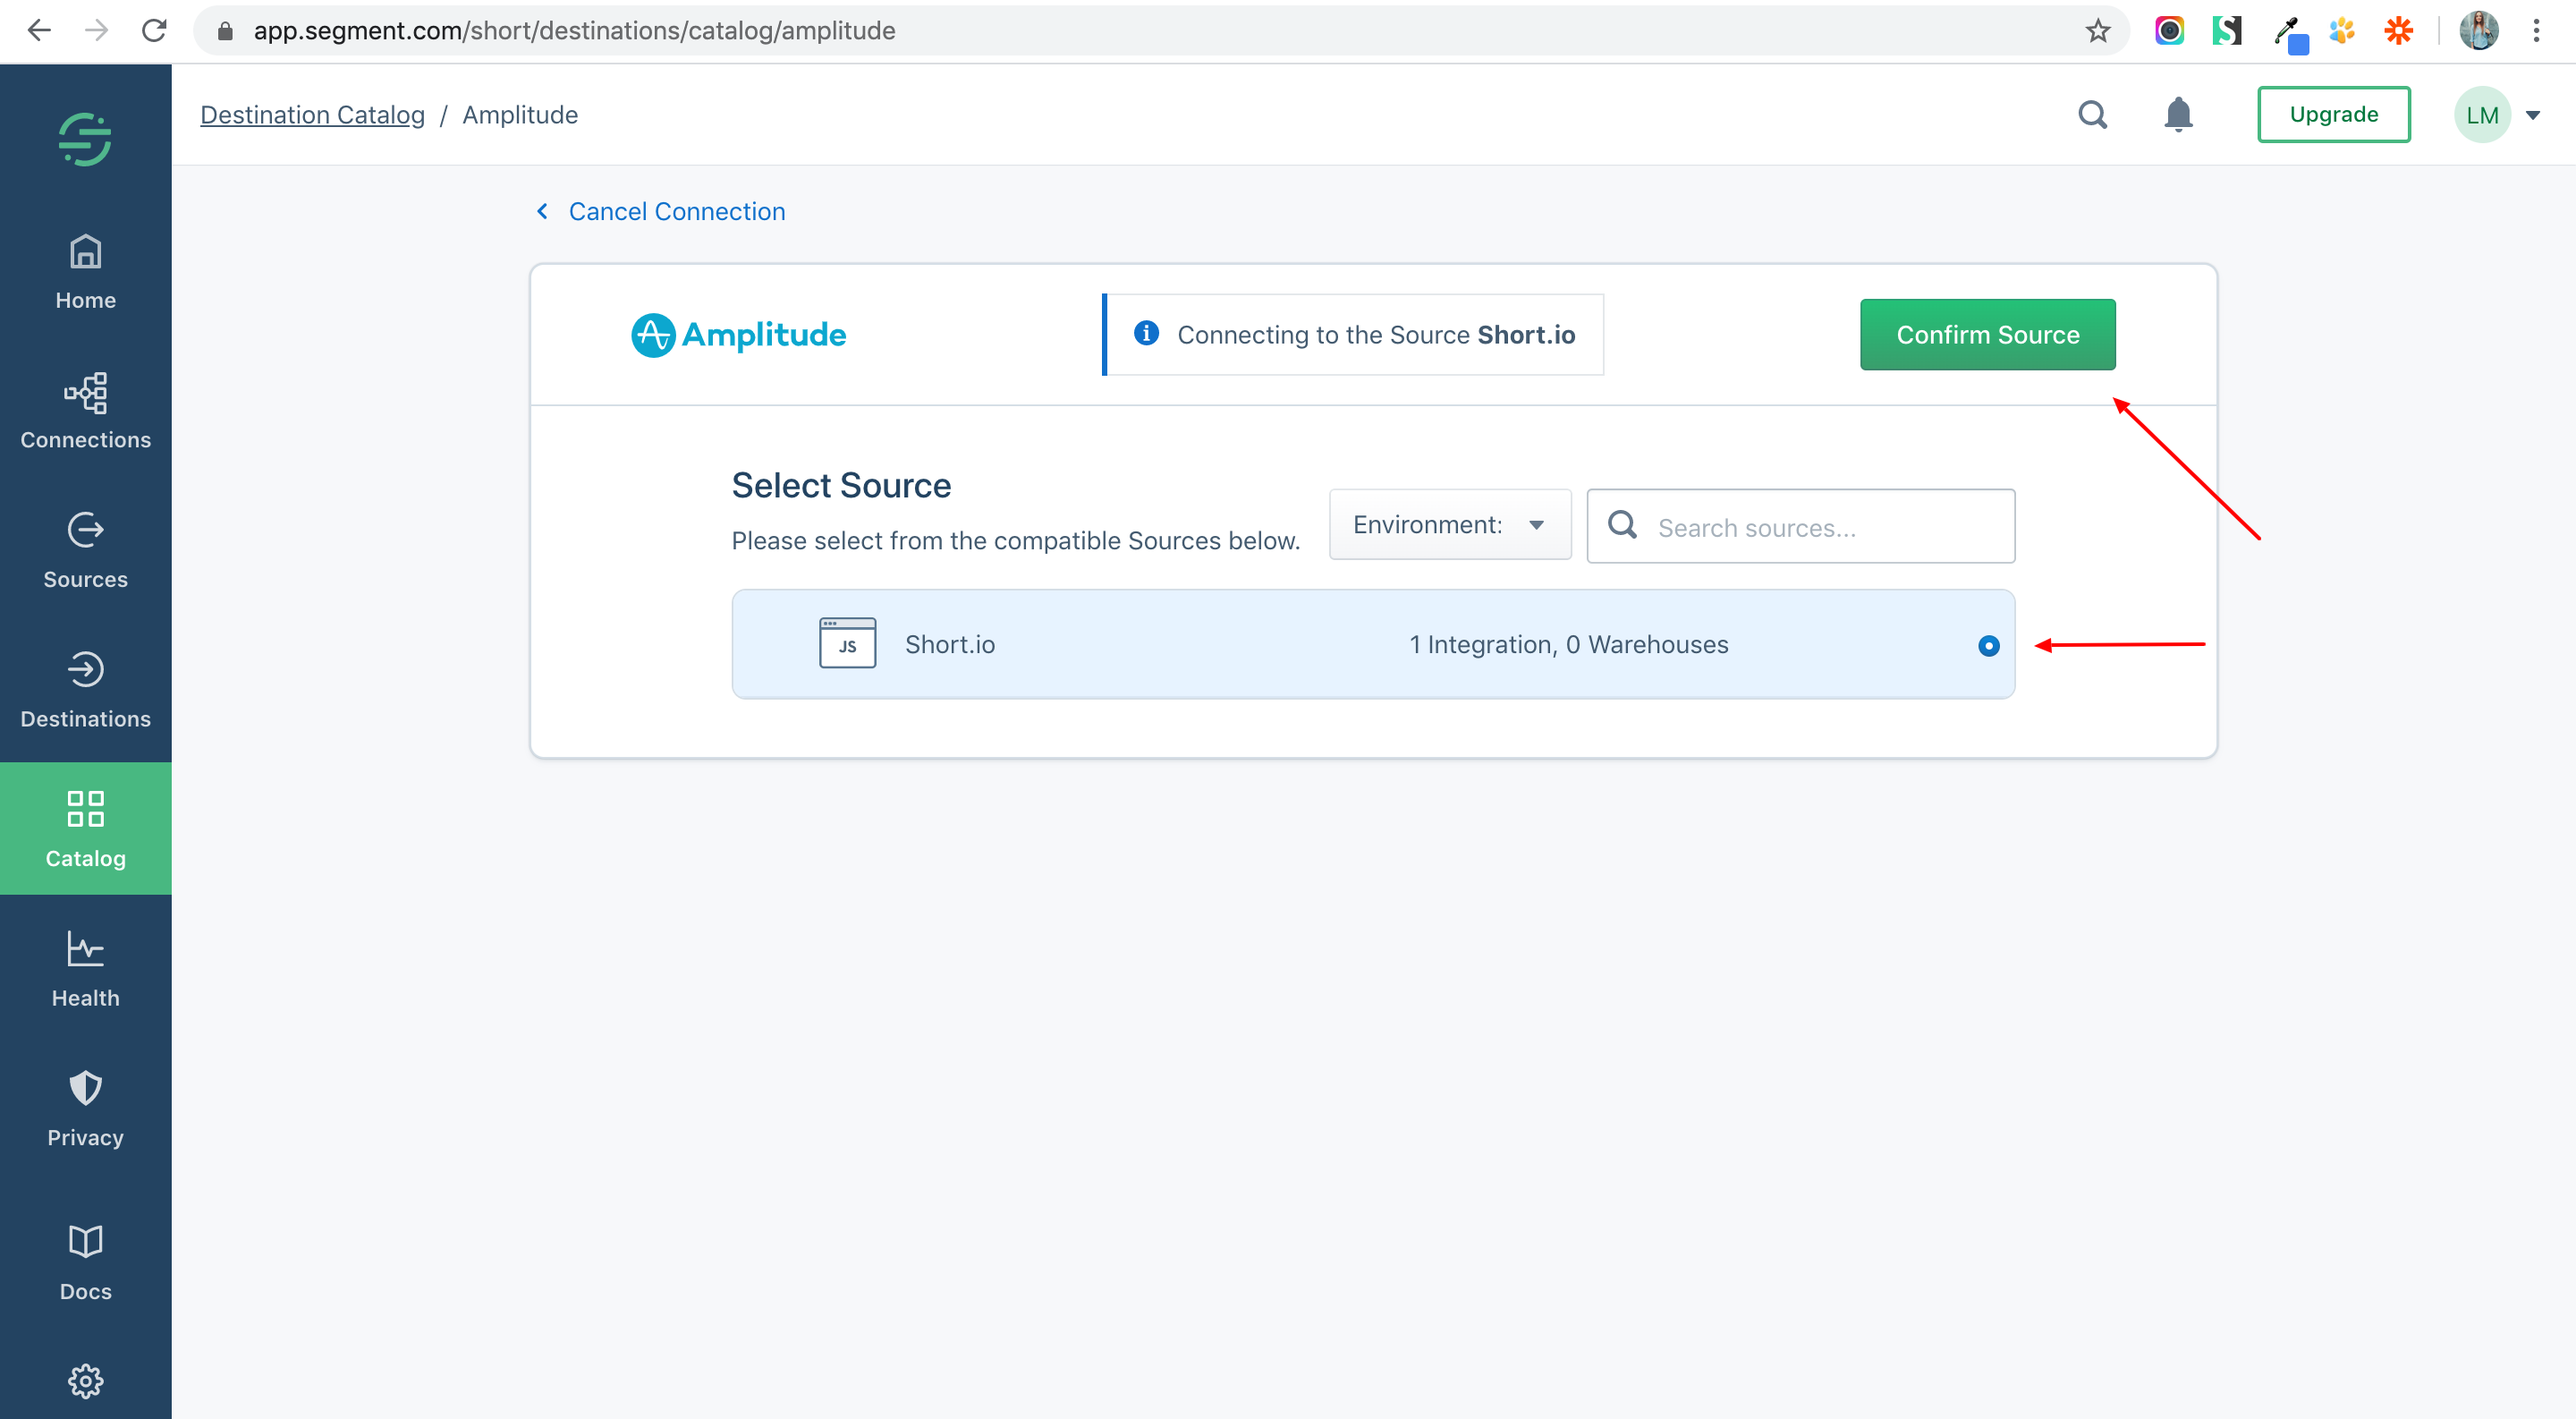
Task: Select the Short.io radio button
Action: pyautogui.click(x=1988, y=645)
